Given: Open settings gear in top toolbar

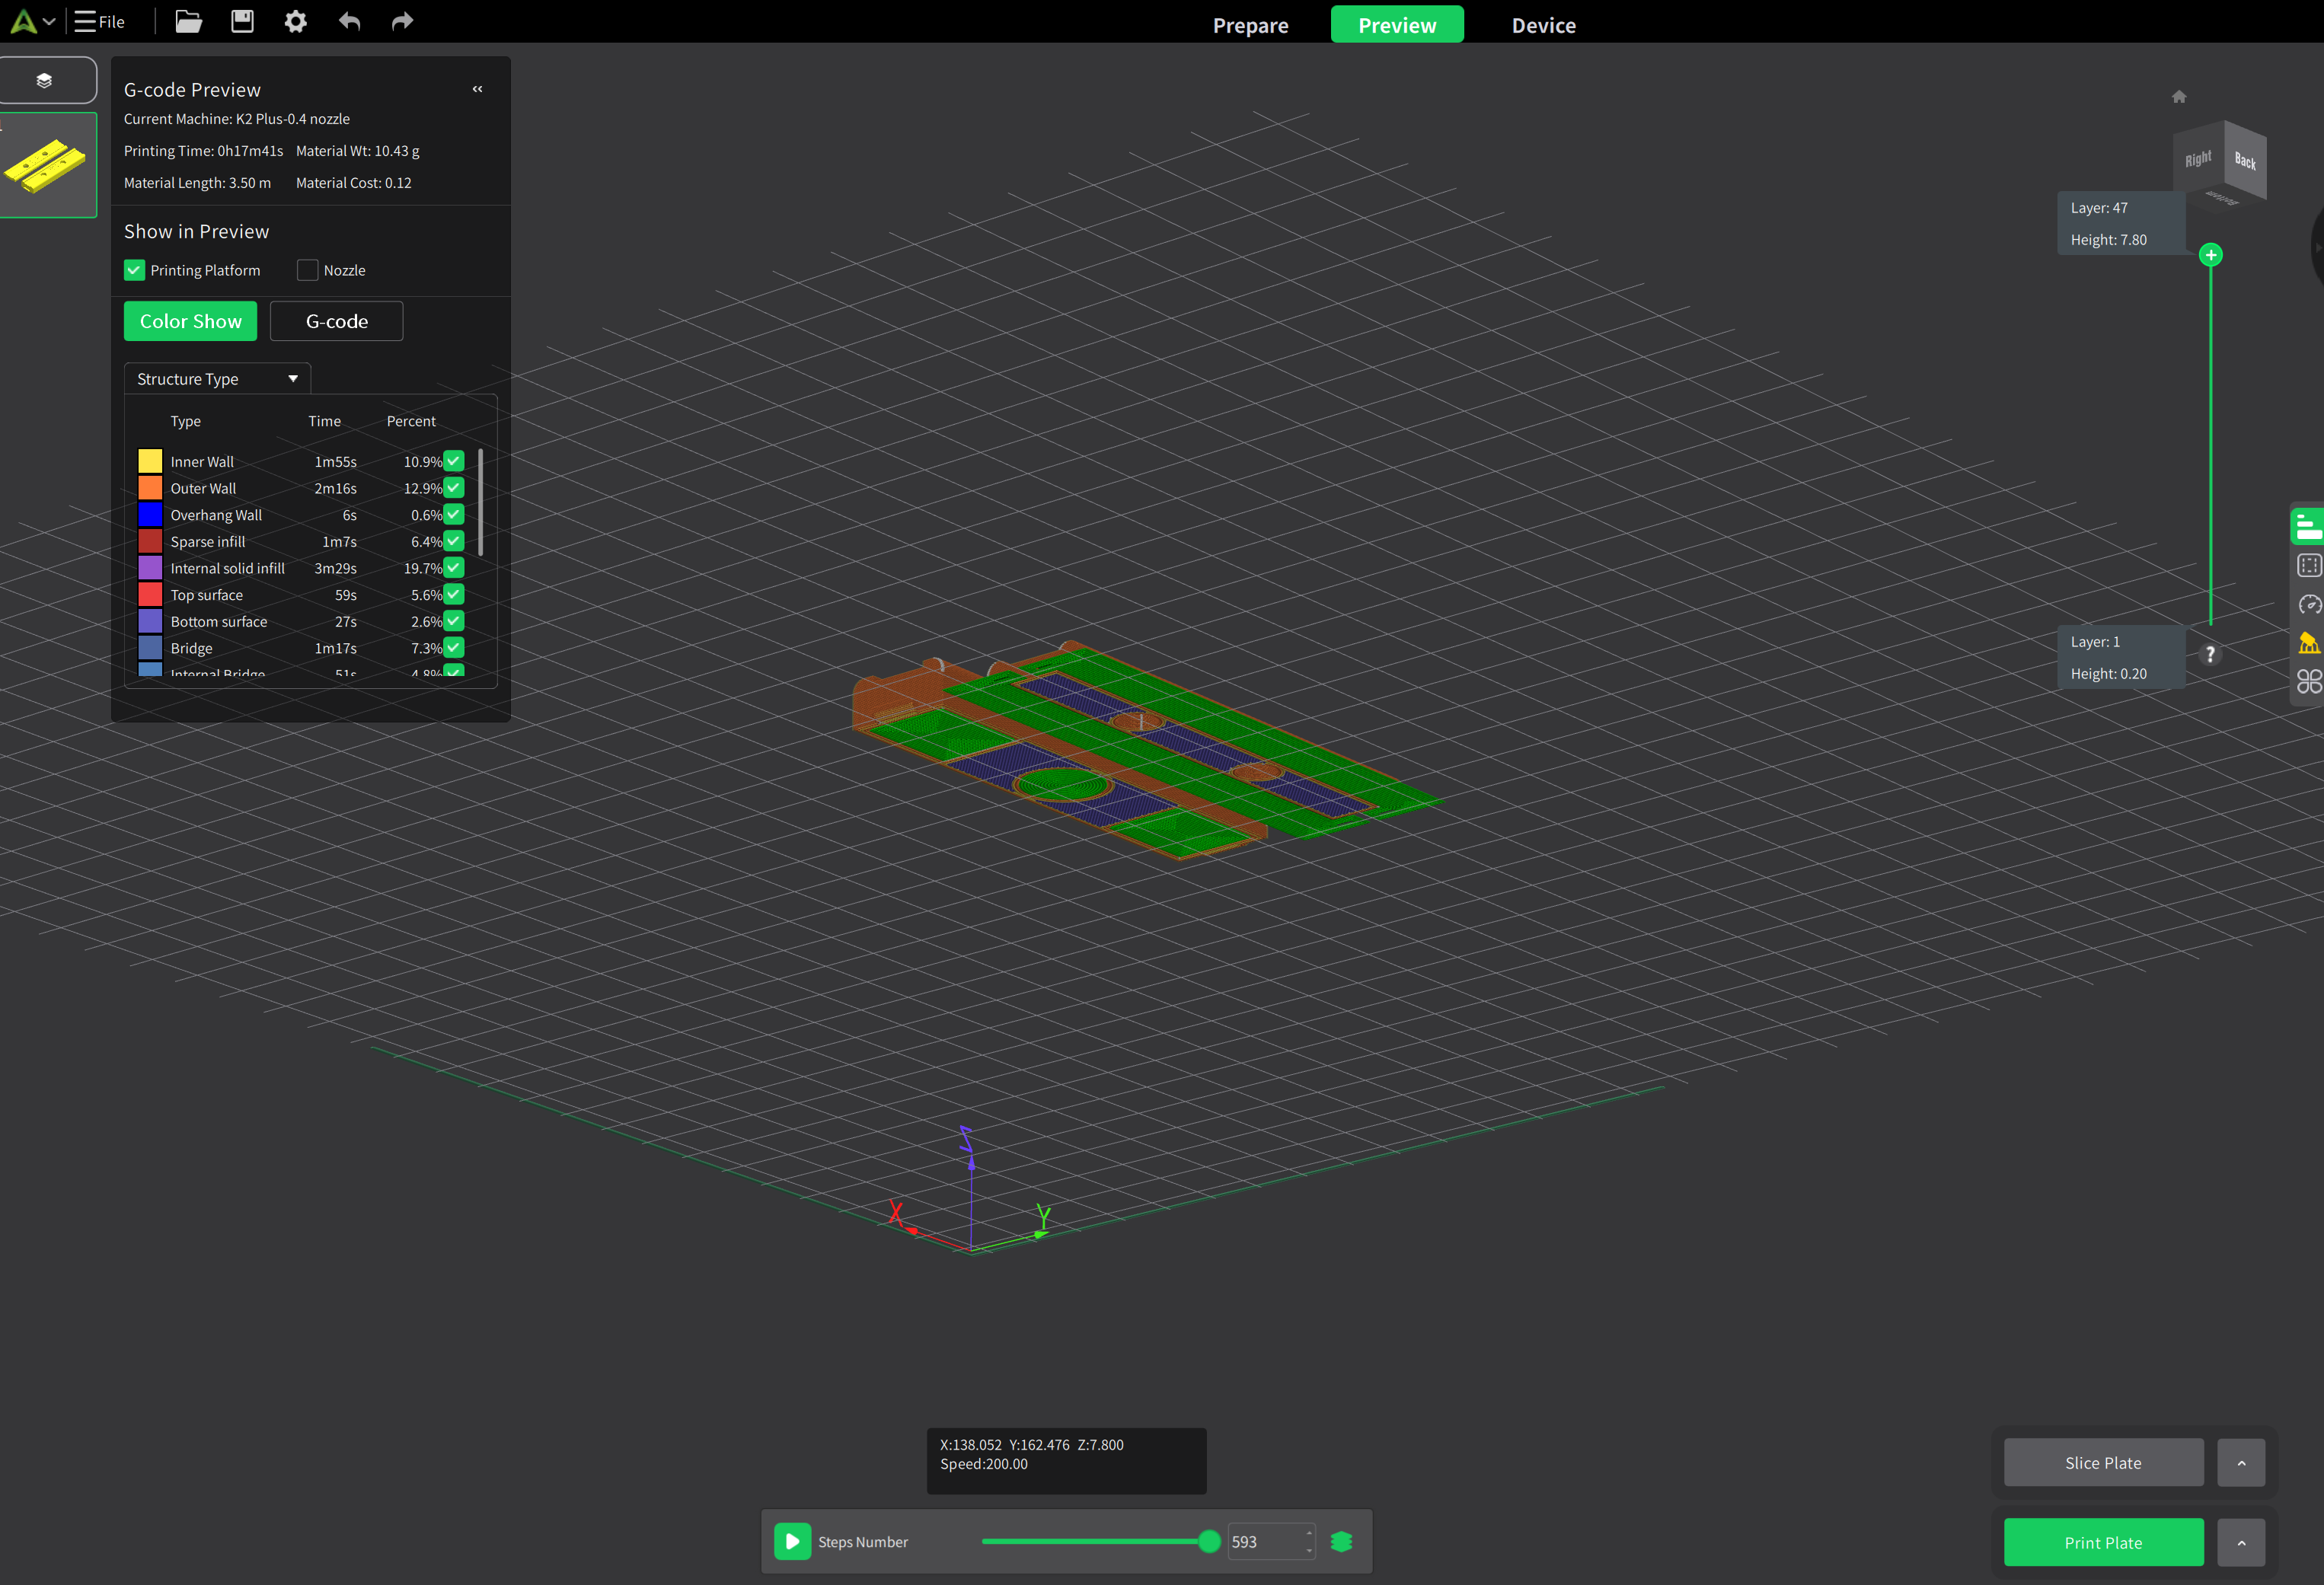Looking at the screenshot, I should point(295,21).
